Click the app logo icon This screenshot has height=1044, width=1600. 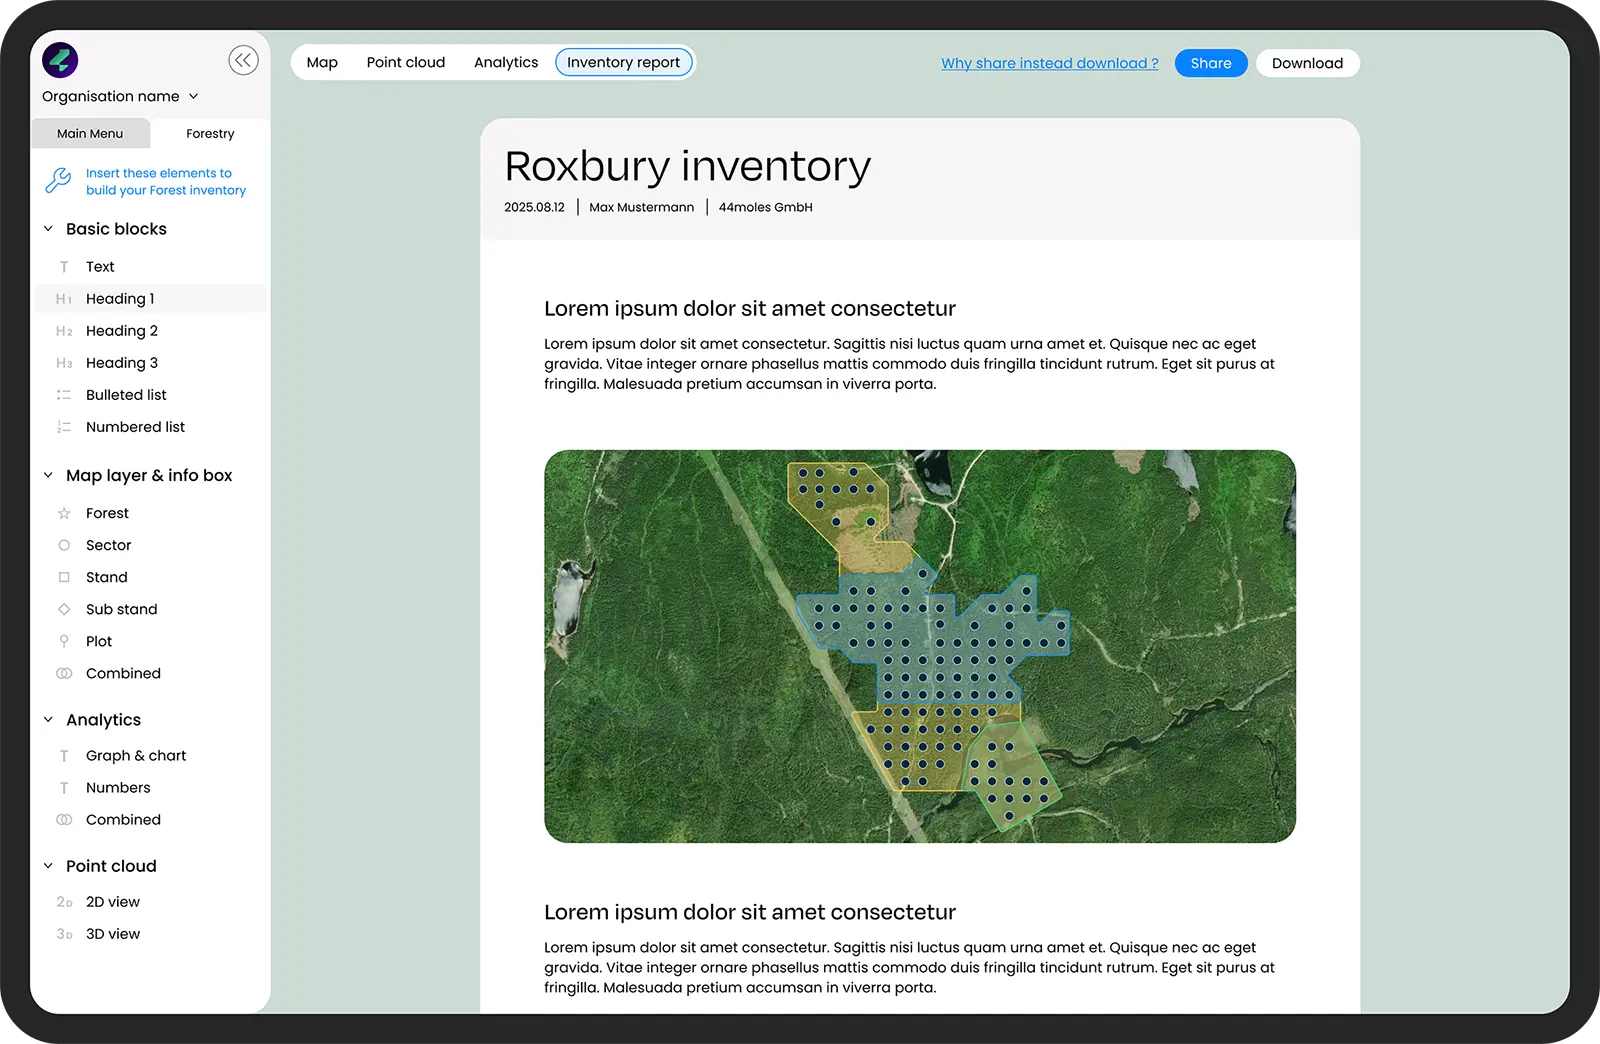click(x=60, y=60)
